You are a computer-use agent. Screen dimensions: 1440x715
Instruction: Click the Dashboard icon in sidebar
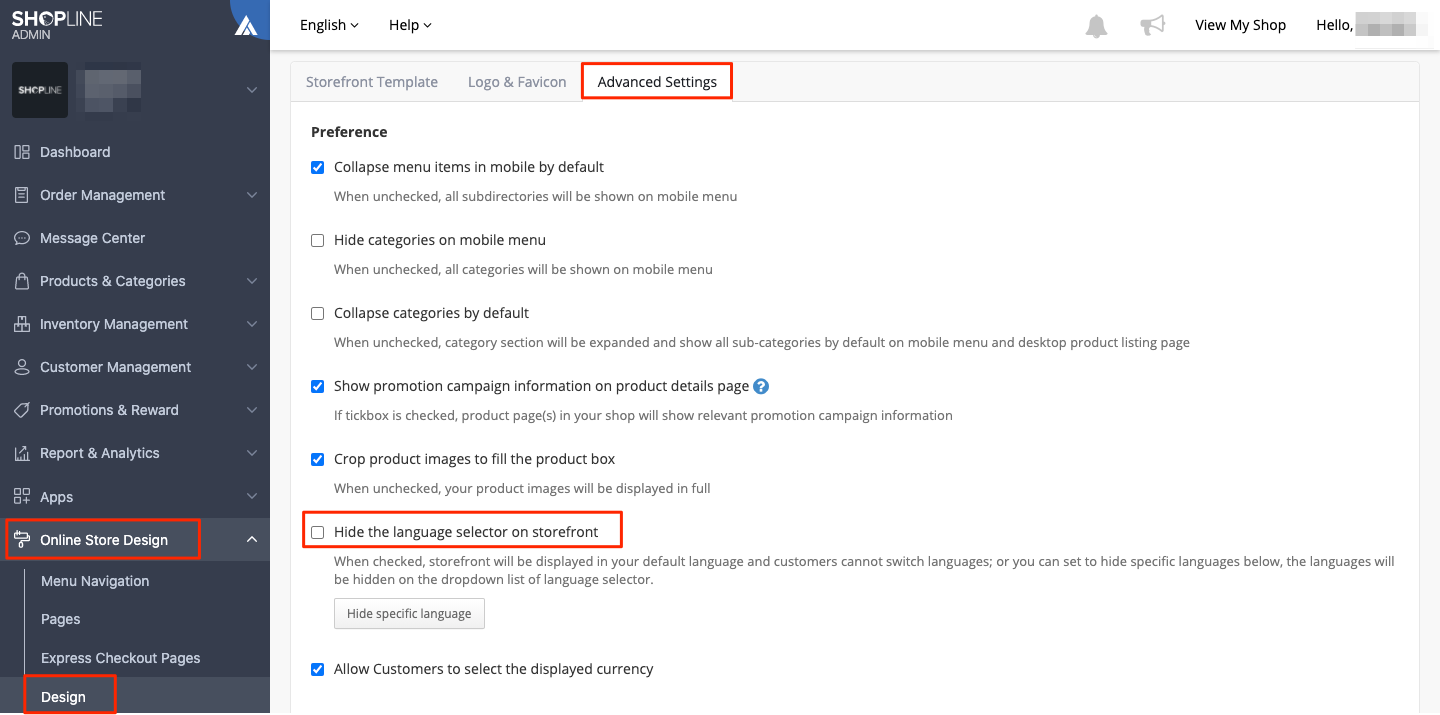tap(22, 152)
